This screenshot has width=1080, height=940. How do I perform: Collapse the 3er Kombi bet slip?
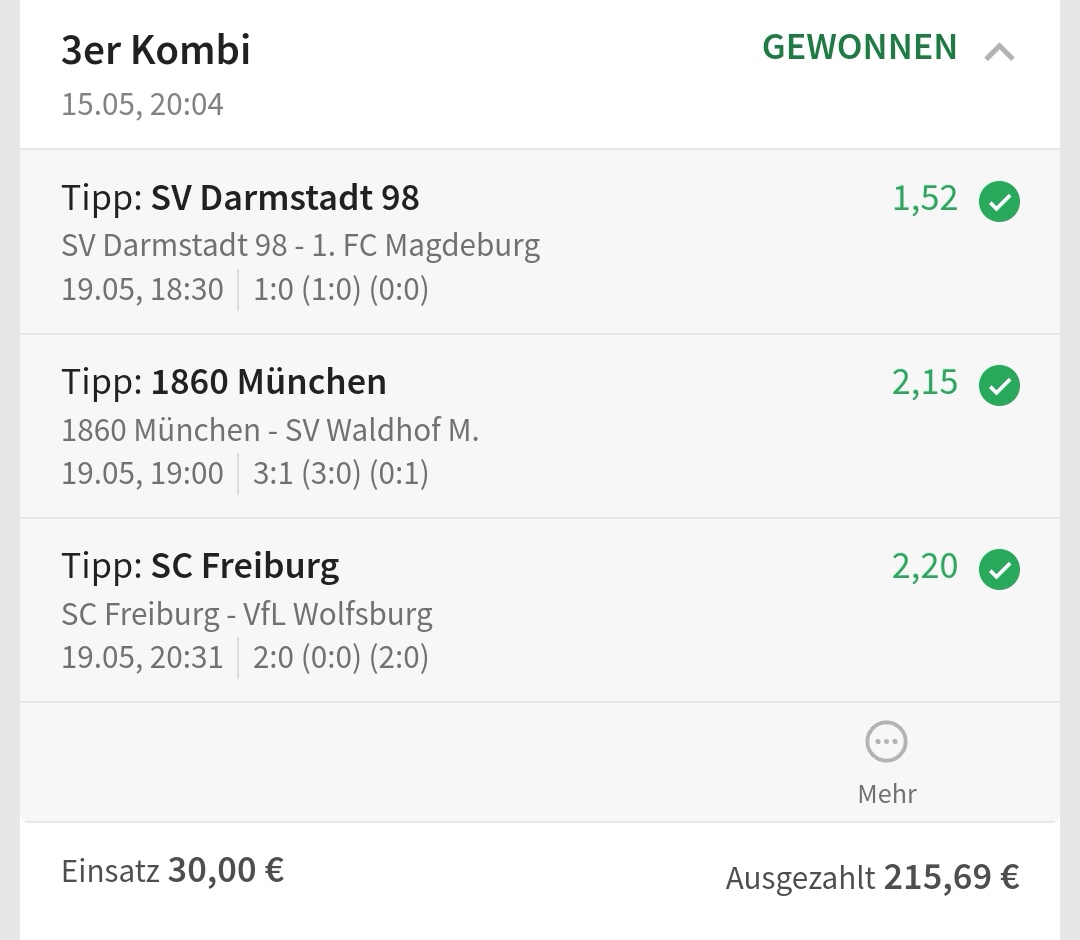[x=999, y=52]
